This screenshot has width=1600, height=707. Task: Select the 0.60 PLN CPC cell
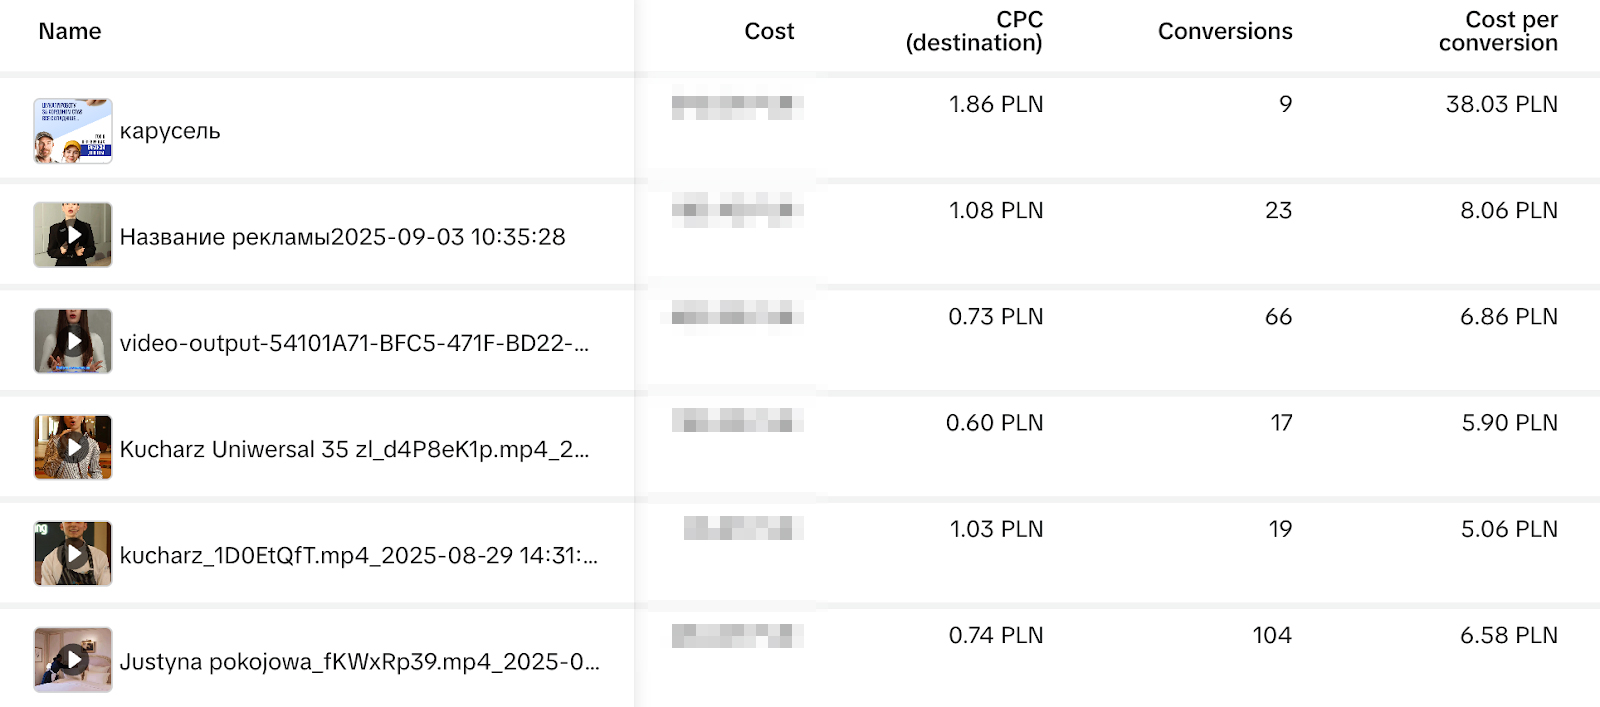click(994, 424)
